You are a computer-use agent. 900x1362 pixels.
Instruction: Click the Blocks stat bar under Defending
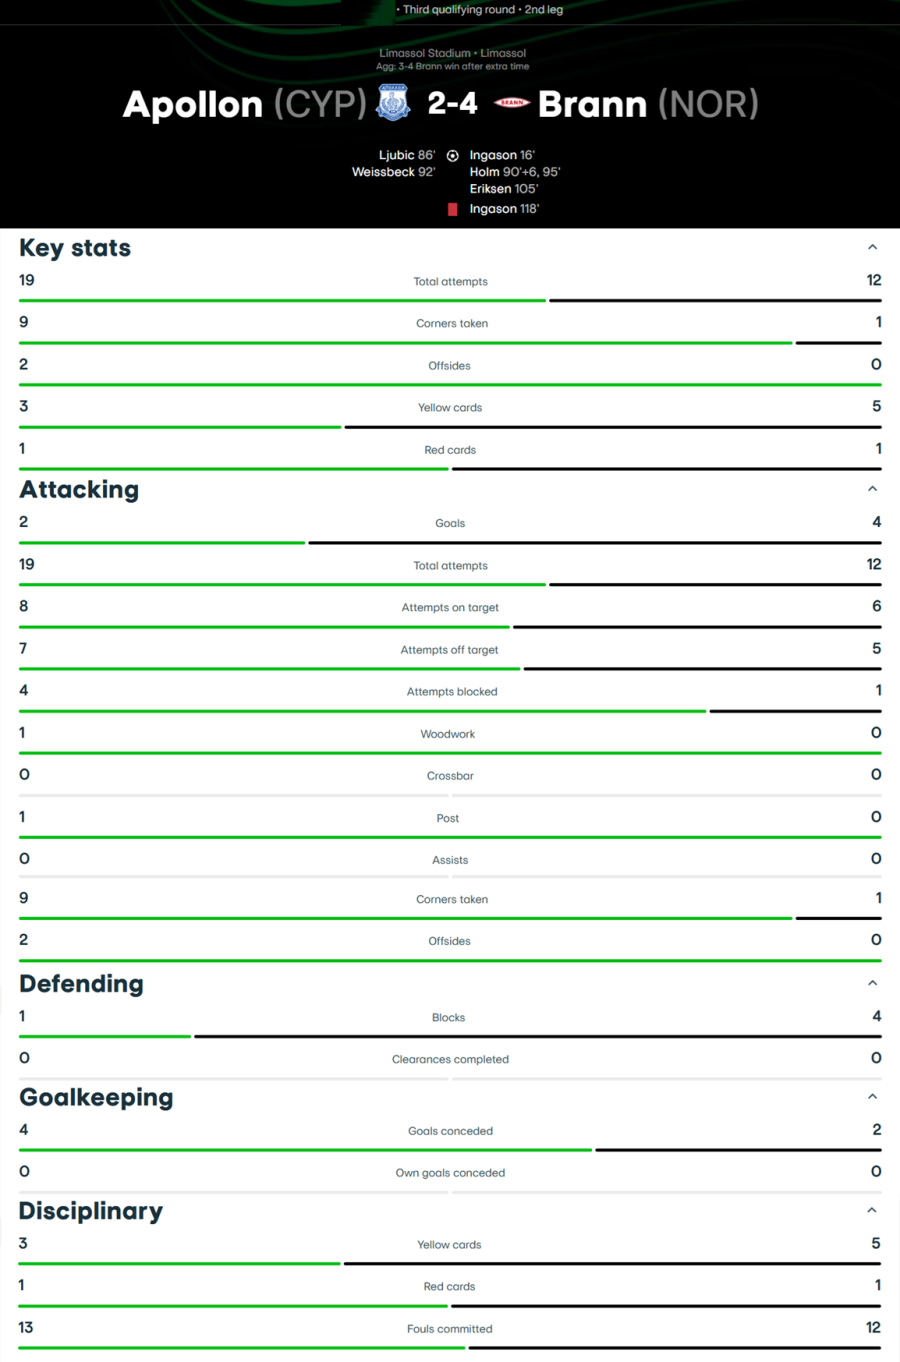click(450, 1037)
